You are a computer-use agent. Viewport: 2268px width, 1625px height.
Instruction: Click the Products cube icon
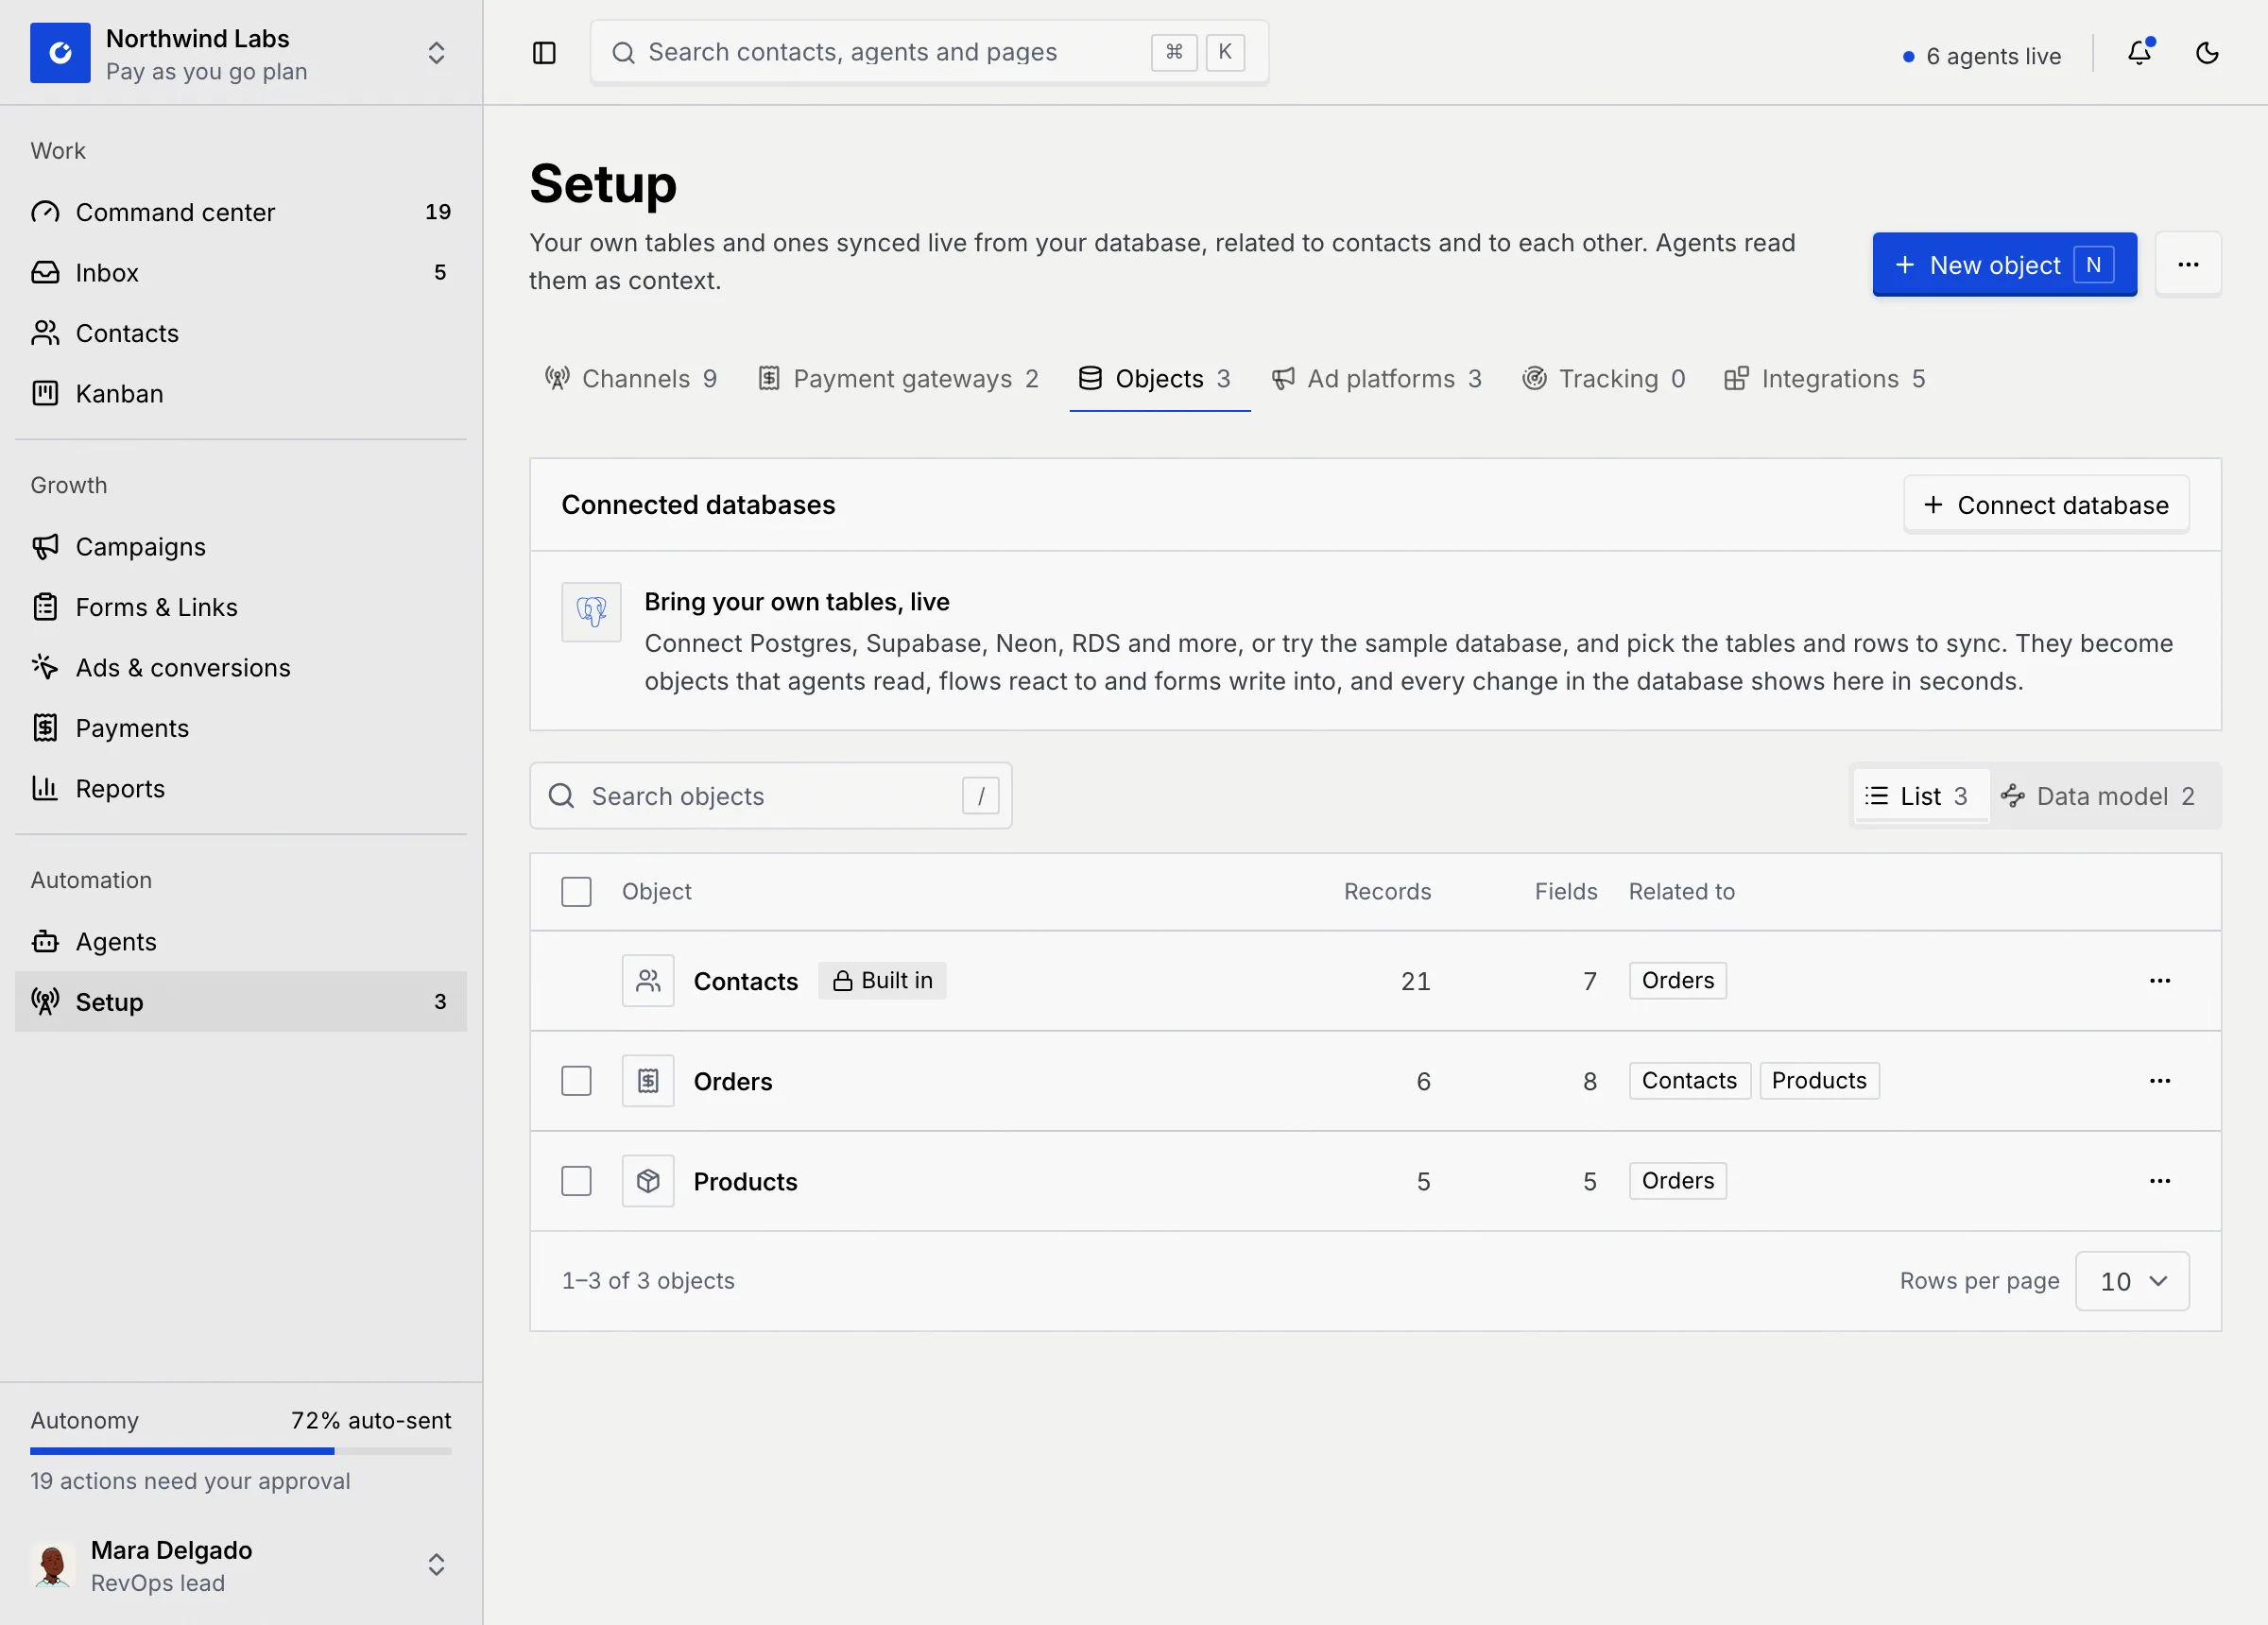click(x=648, y=1181)
